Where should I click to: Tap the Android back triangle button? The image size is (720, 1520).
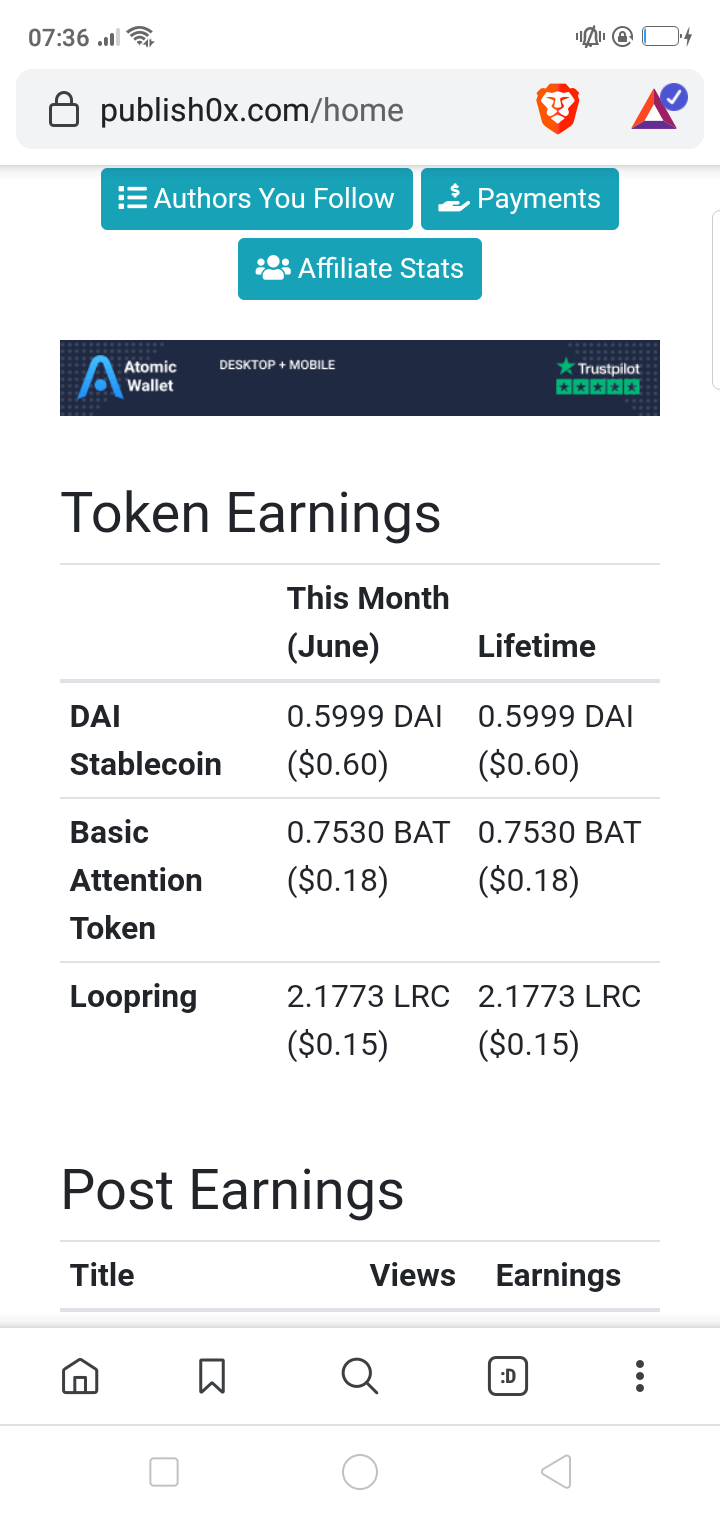(x=556, y=1472)
